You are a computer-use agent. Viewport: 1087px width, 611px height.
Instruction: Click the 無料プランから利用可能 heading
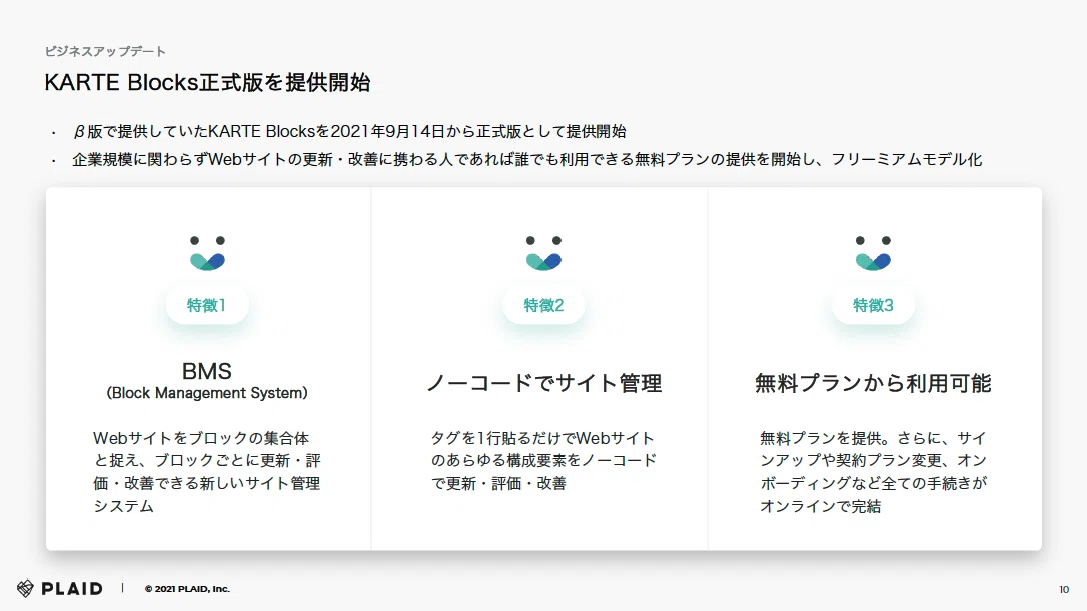click(x=873, y=383)
